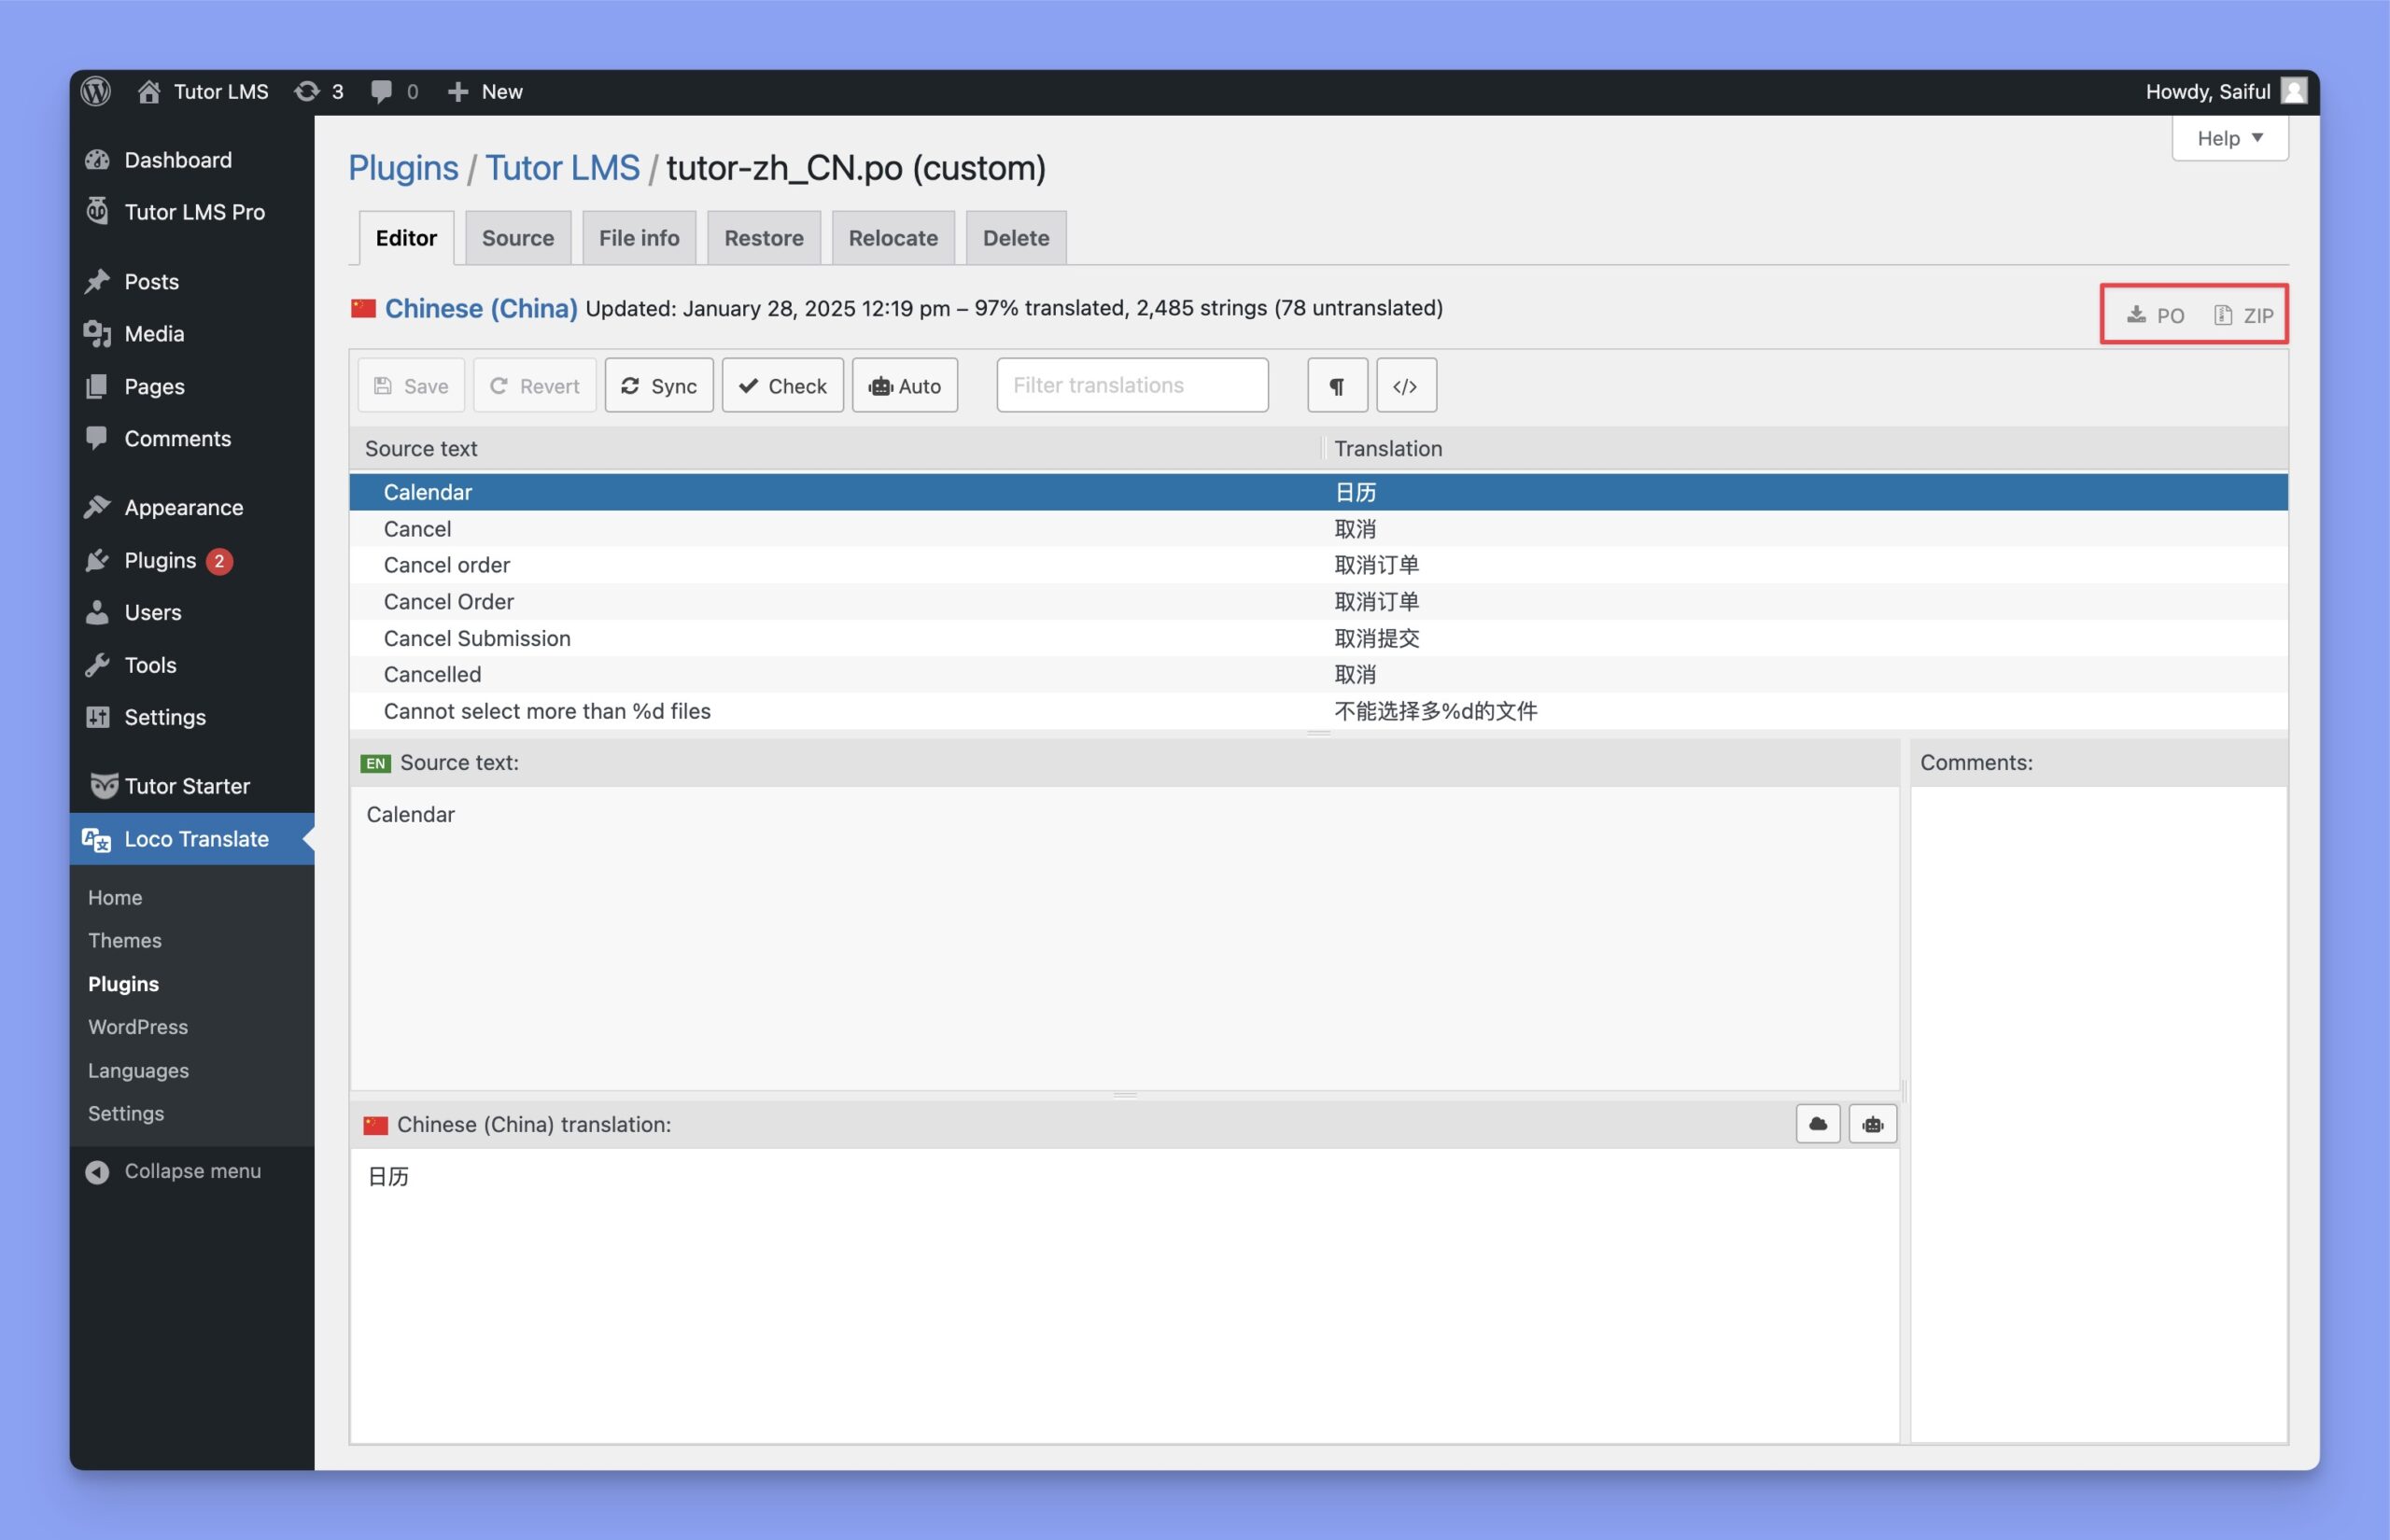
Task: Expand the Loco Translate menu item
Action: point(197,840)
